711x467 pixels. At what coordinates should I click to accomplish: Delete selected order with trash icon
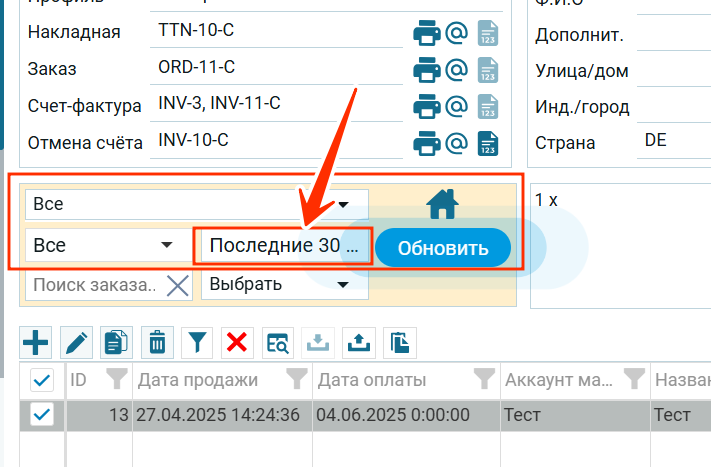(x=157, y=343)
